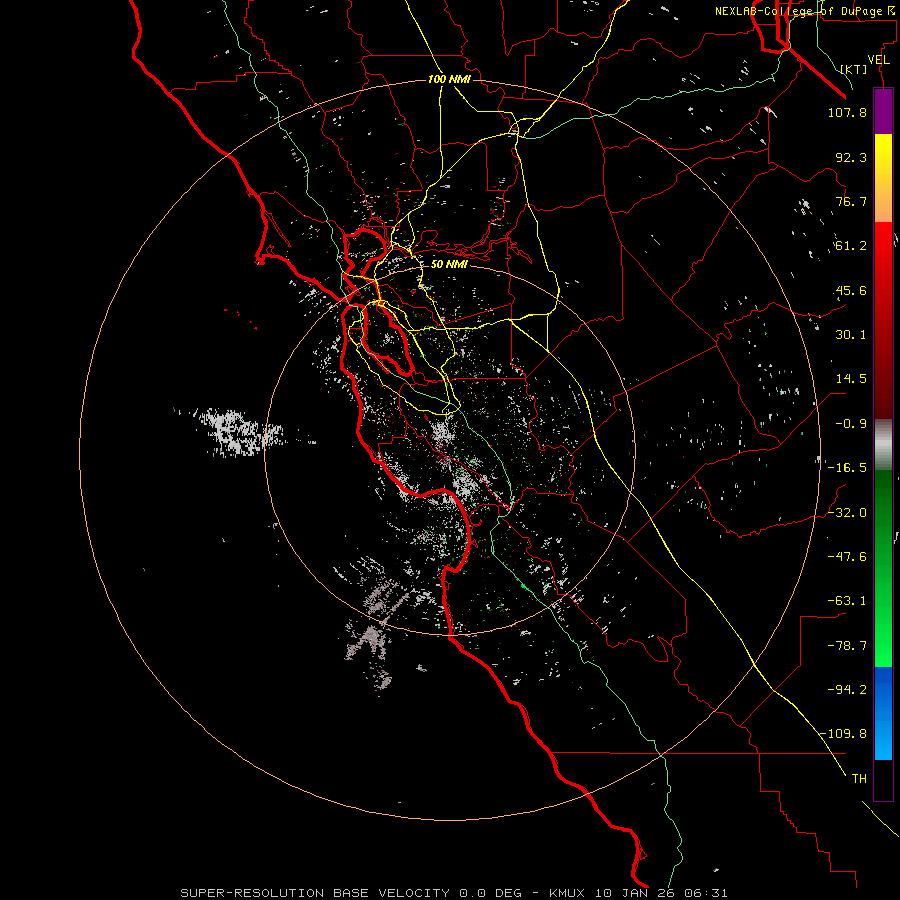Click the TH threshold label
Screen dimensions: 900x900
tap(859, 779)
